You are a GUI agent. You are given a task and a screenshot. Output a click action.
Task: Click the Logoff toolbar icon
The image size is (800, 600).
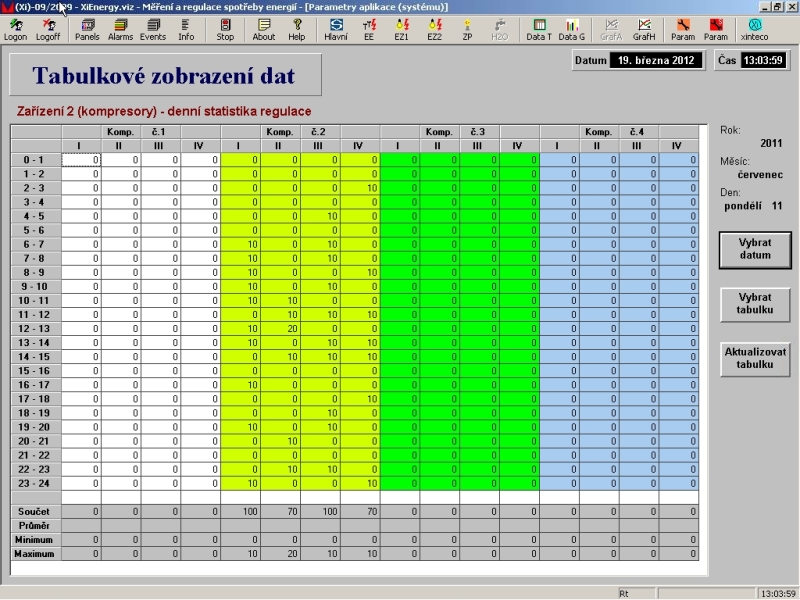pyautogui.click(x=48, y=30)
